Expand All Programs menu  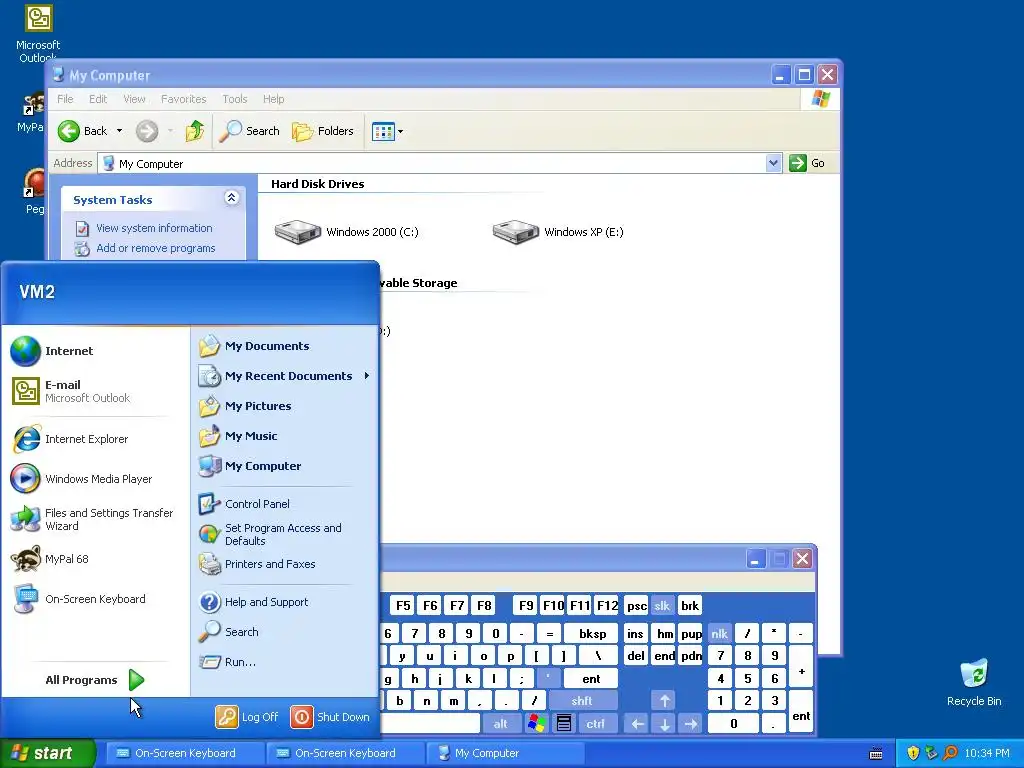point(95,680)
